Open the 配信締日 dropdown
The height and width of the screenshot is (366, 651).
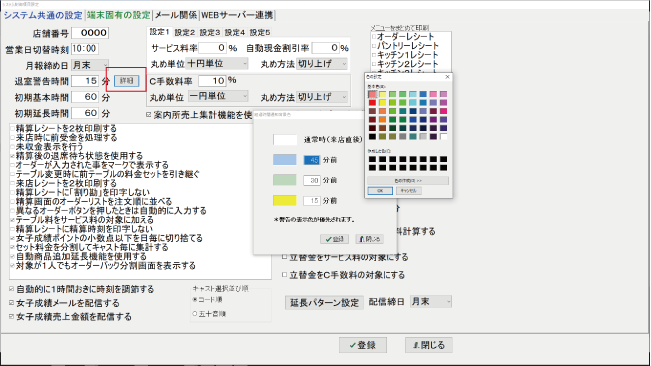(431, 302)
